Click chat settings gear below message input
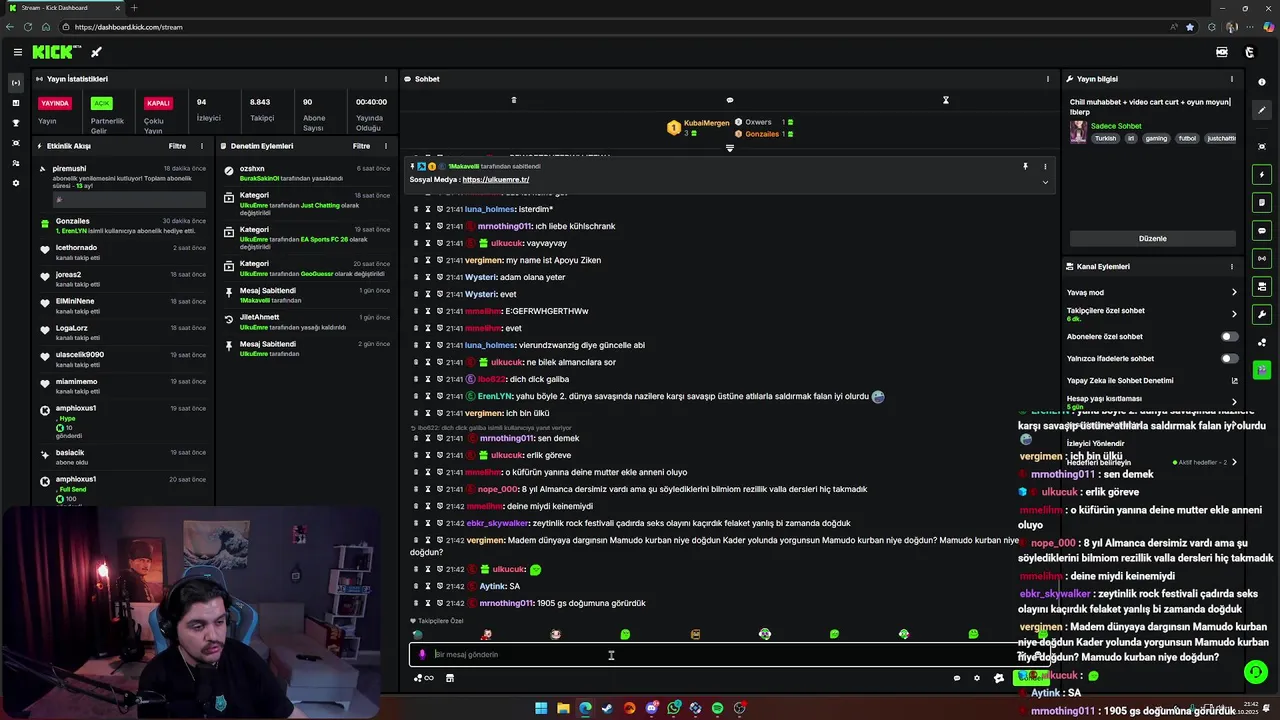The height and width of the screenshot is (720, 1280). [x=977, y=678]
